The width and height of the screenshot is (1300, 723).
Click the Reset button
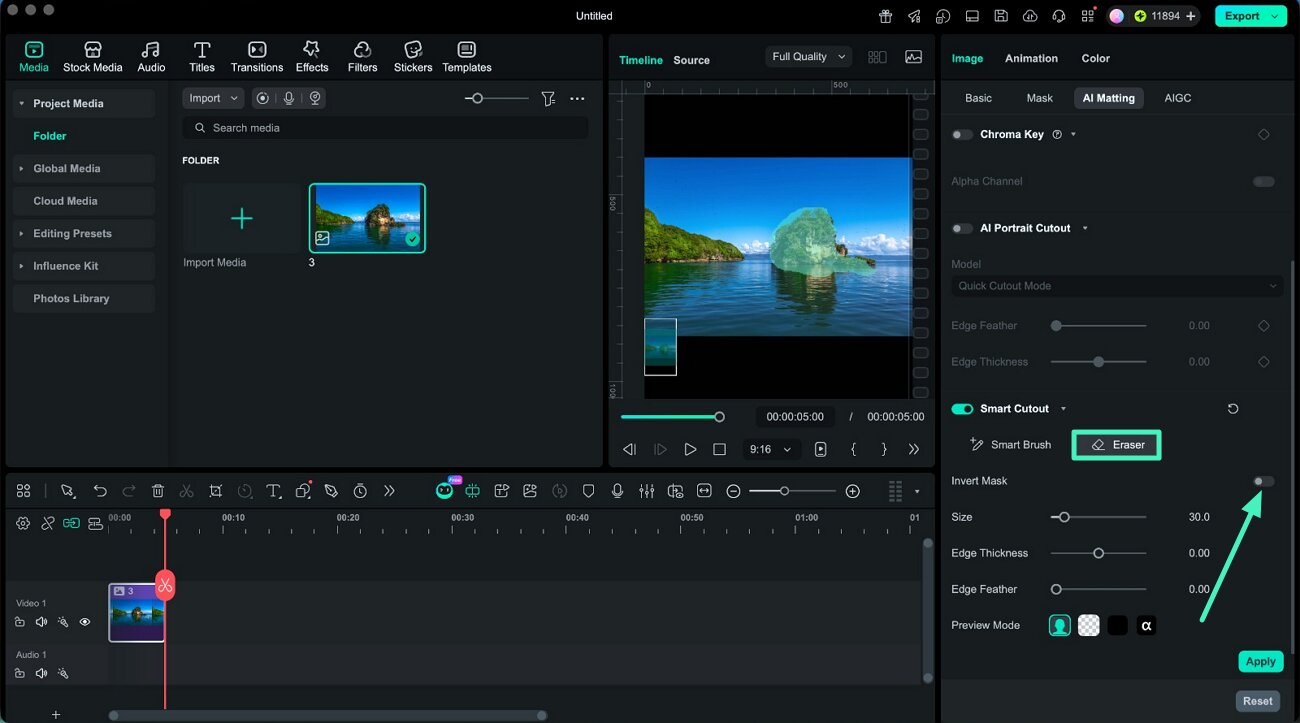tap(1258, 701)
